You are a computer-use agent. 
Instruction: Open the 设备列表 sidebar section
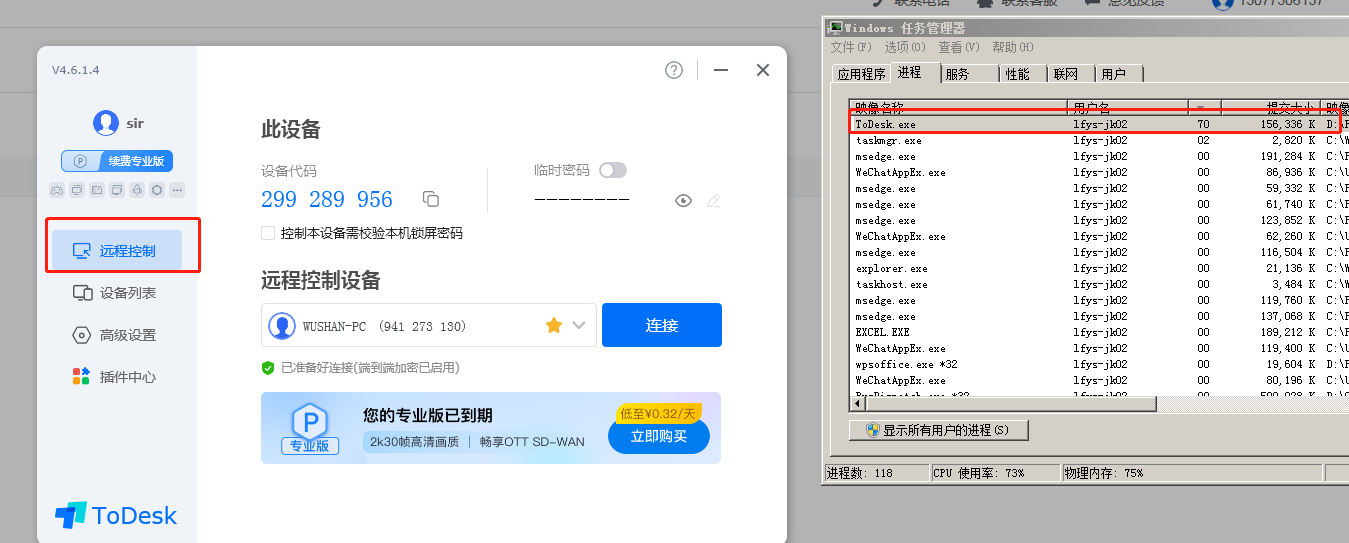tap(117, 293)
